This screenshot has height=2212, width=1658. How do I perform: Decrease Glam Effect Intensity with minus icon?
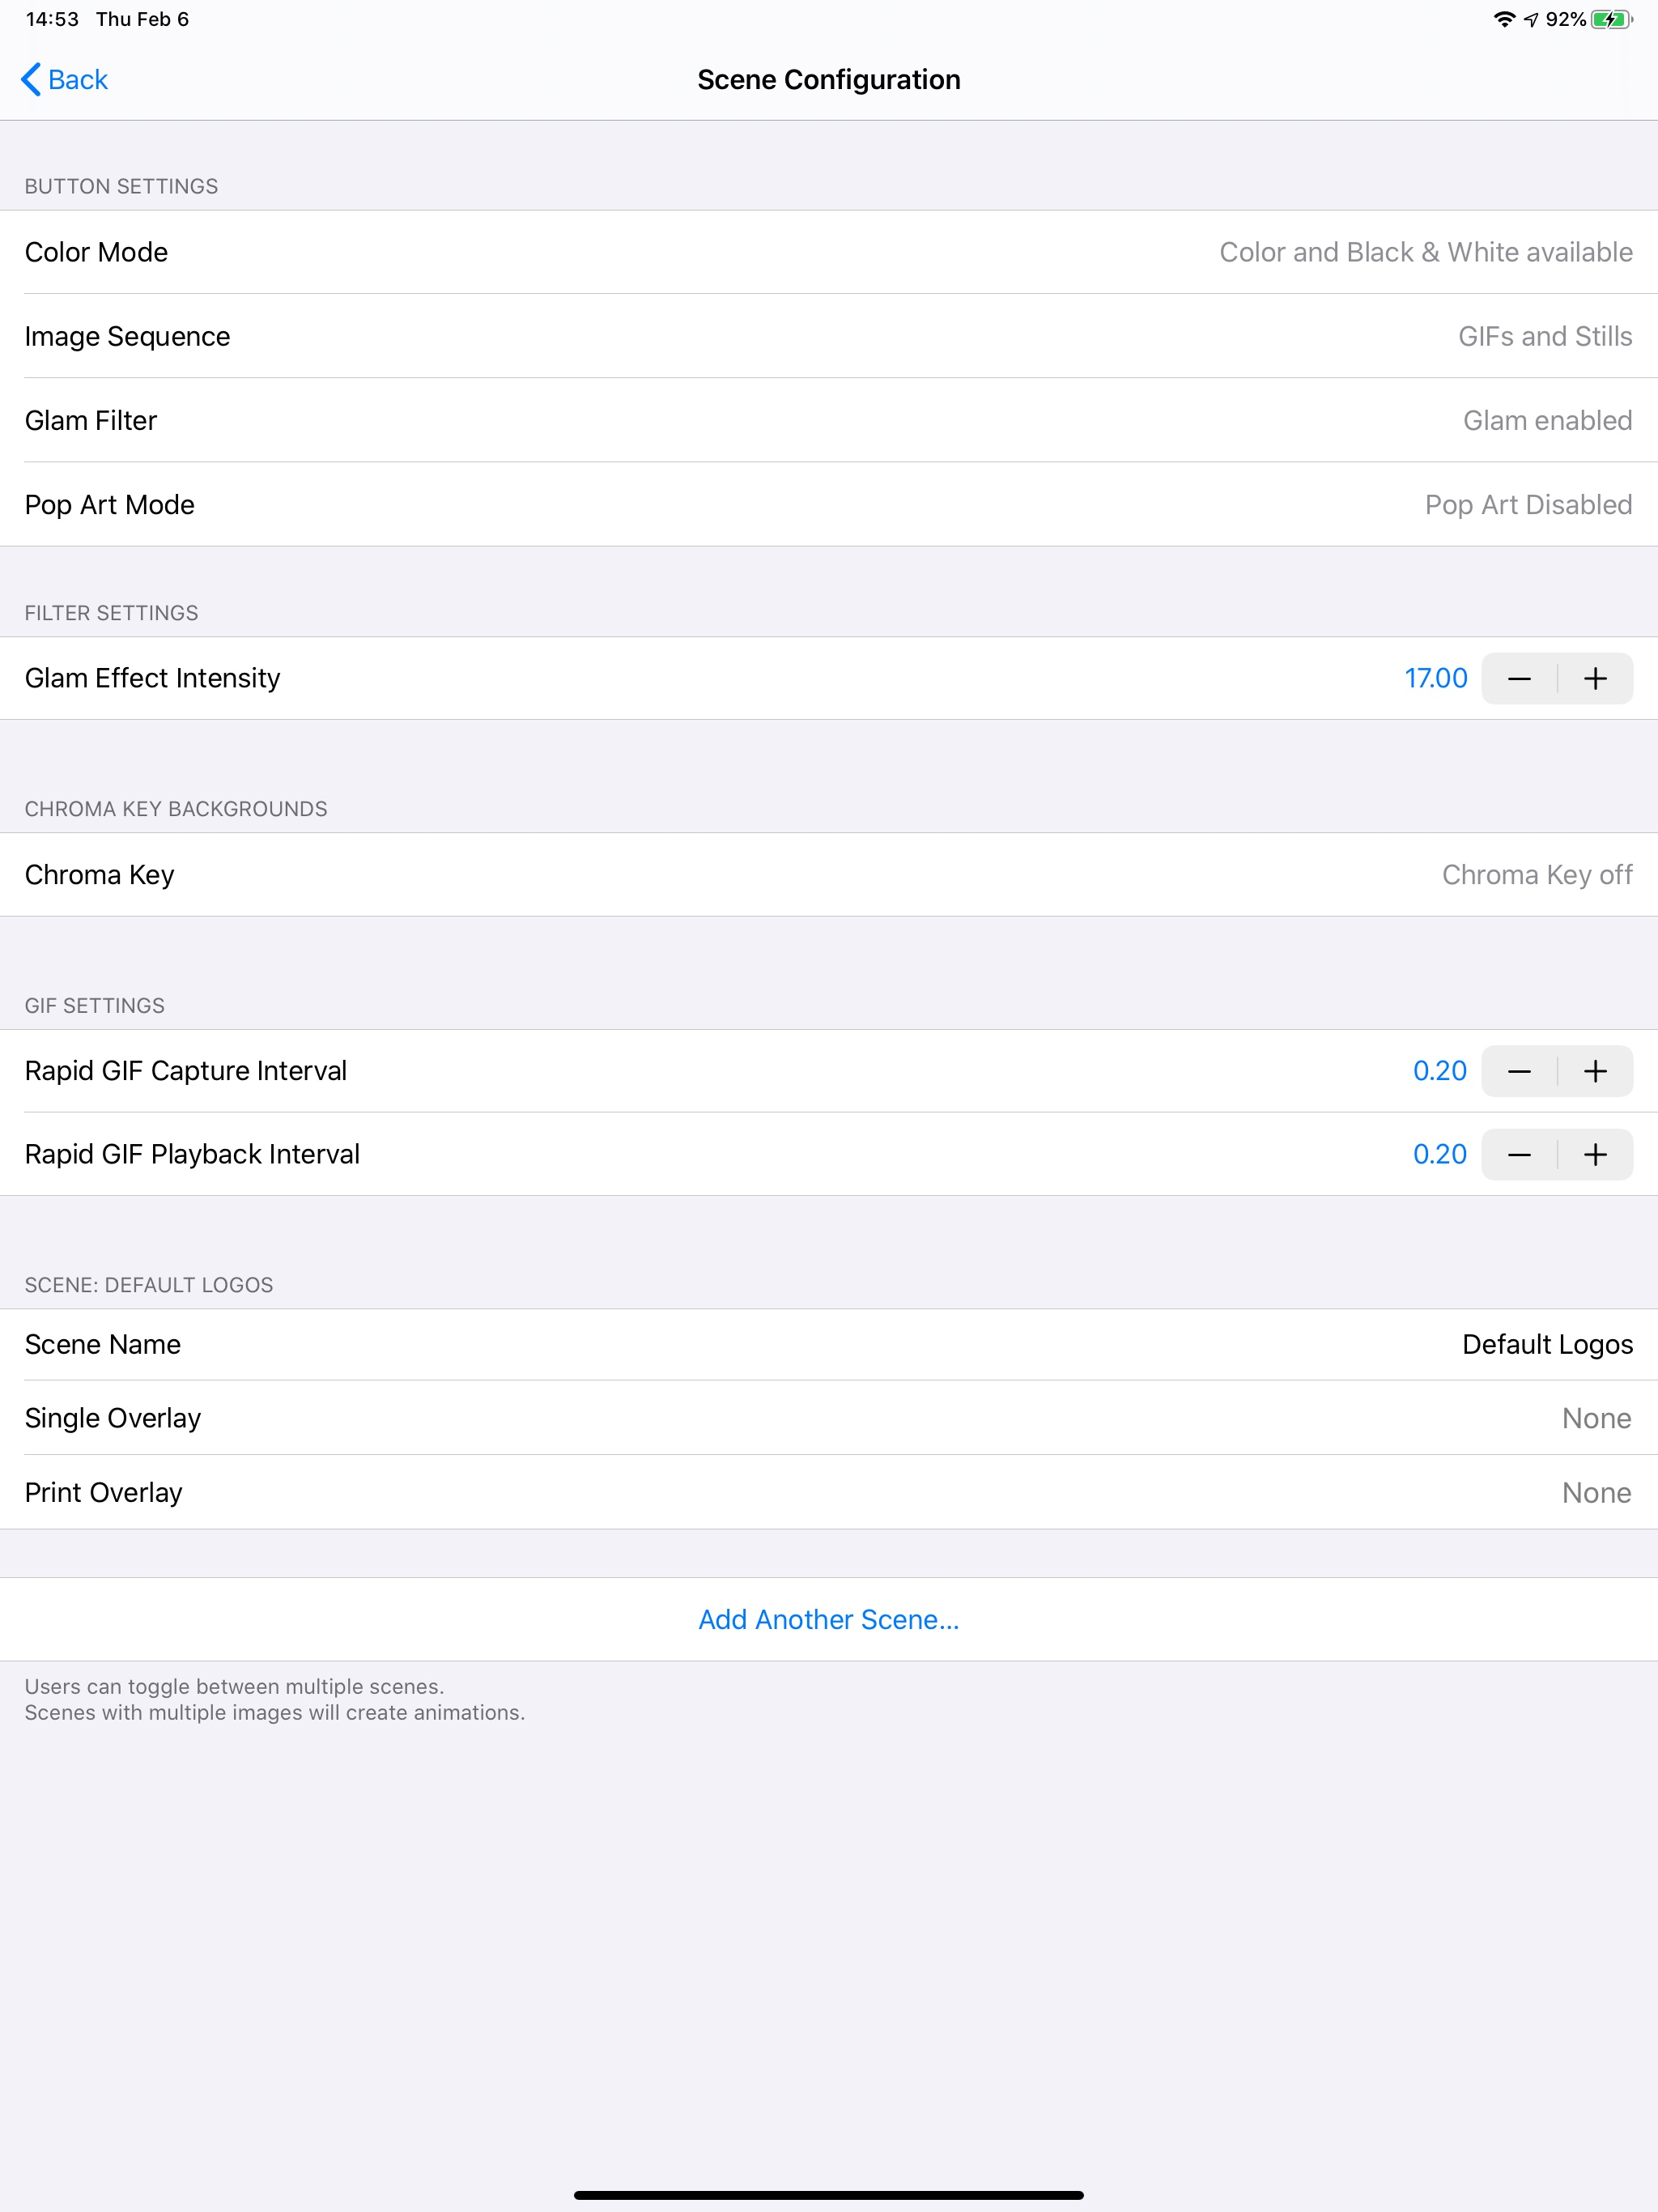1519,679
